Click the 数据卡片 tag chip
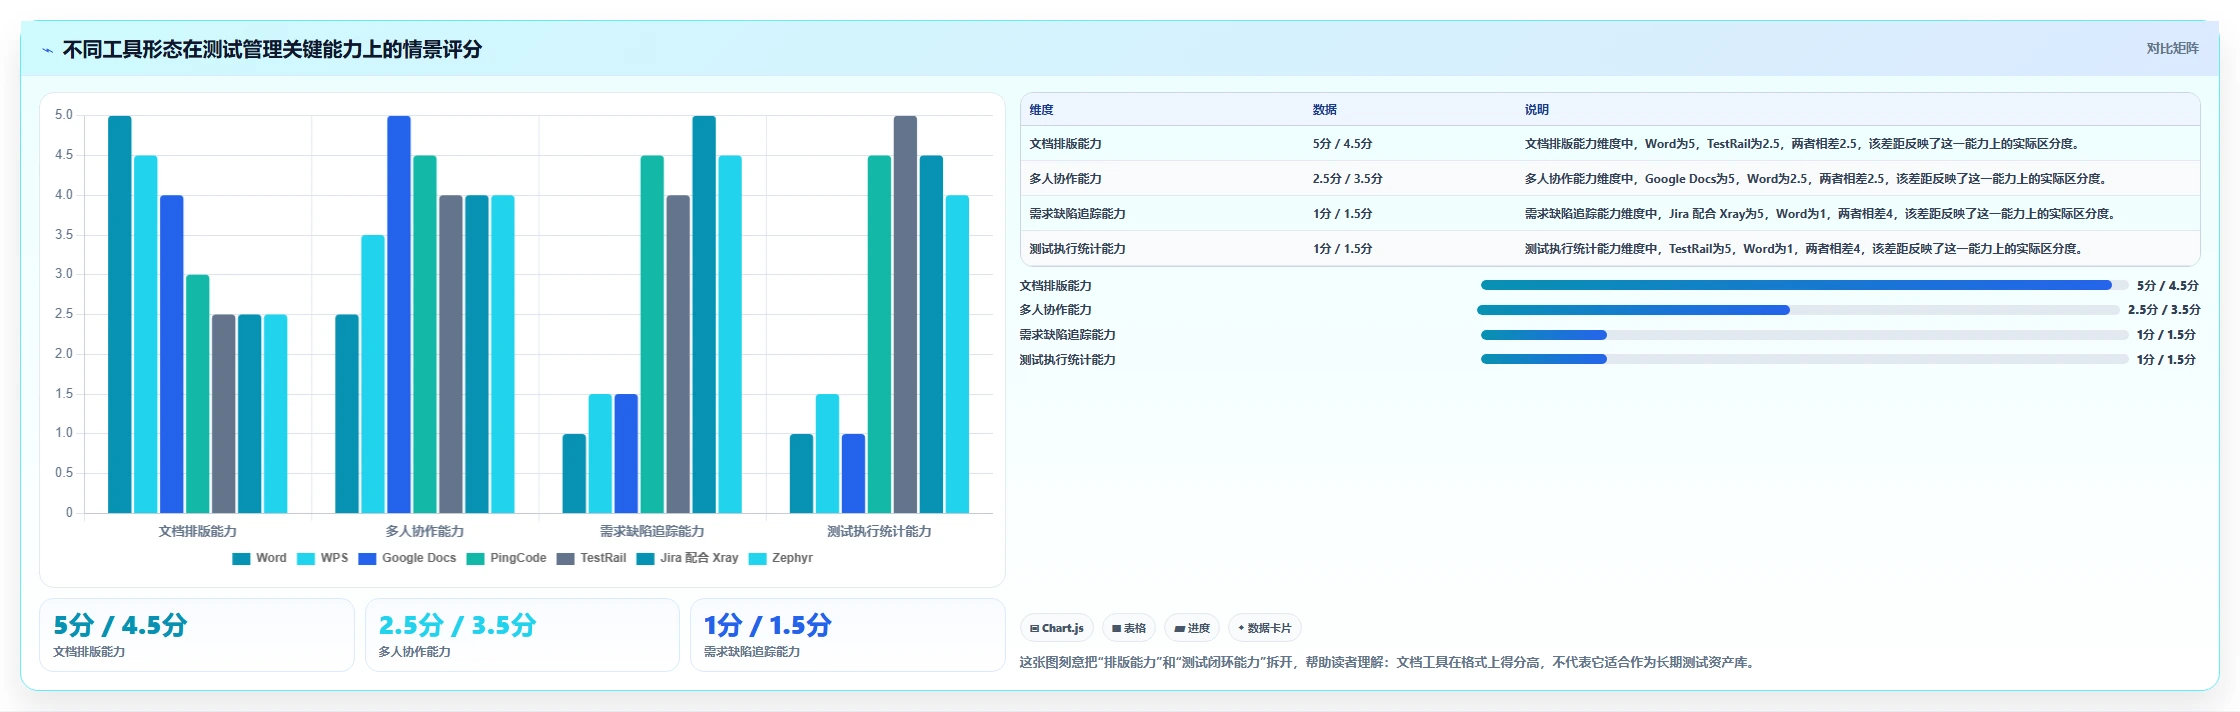 (1265, 628)
